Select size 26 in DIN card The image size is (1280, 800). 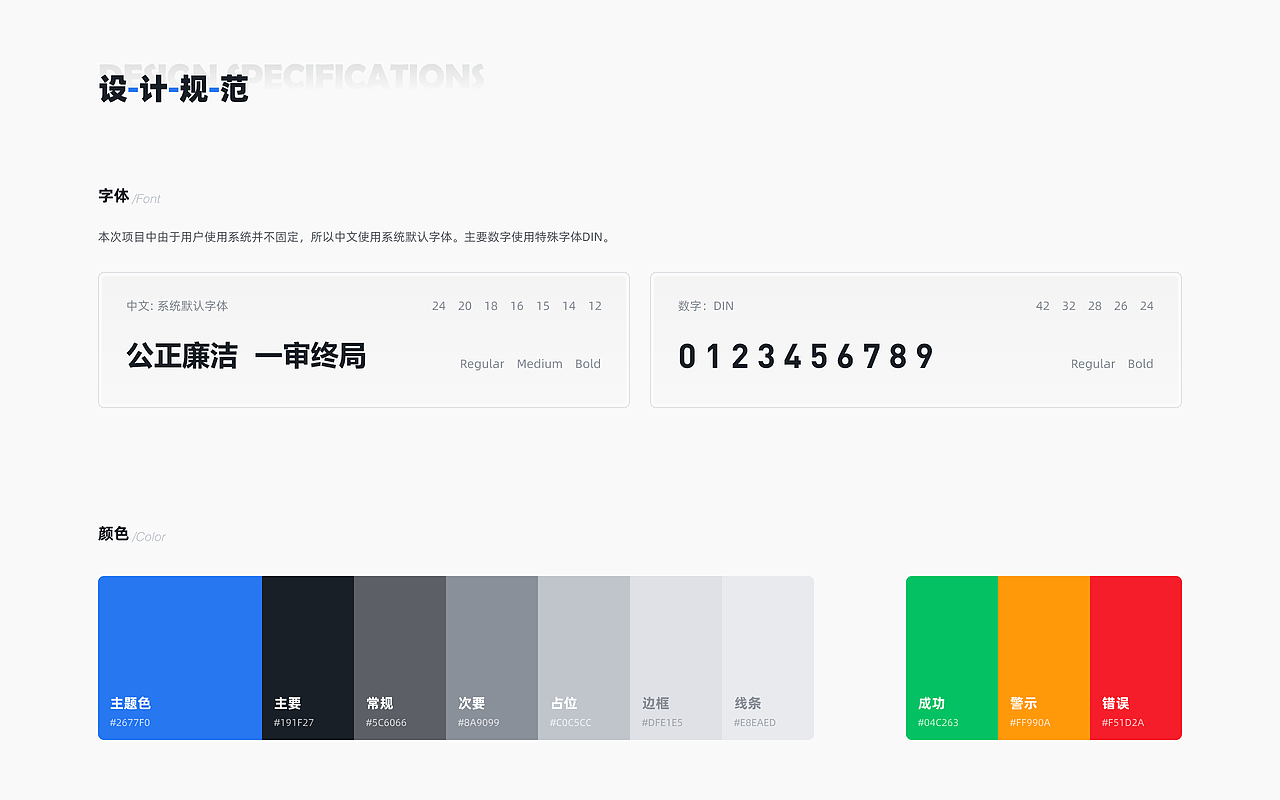coord(1121,306)
